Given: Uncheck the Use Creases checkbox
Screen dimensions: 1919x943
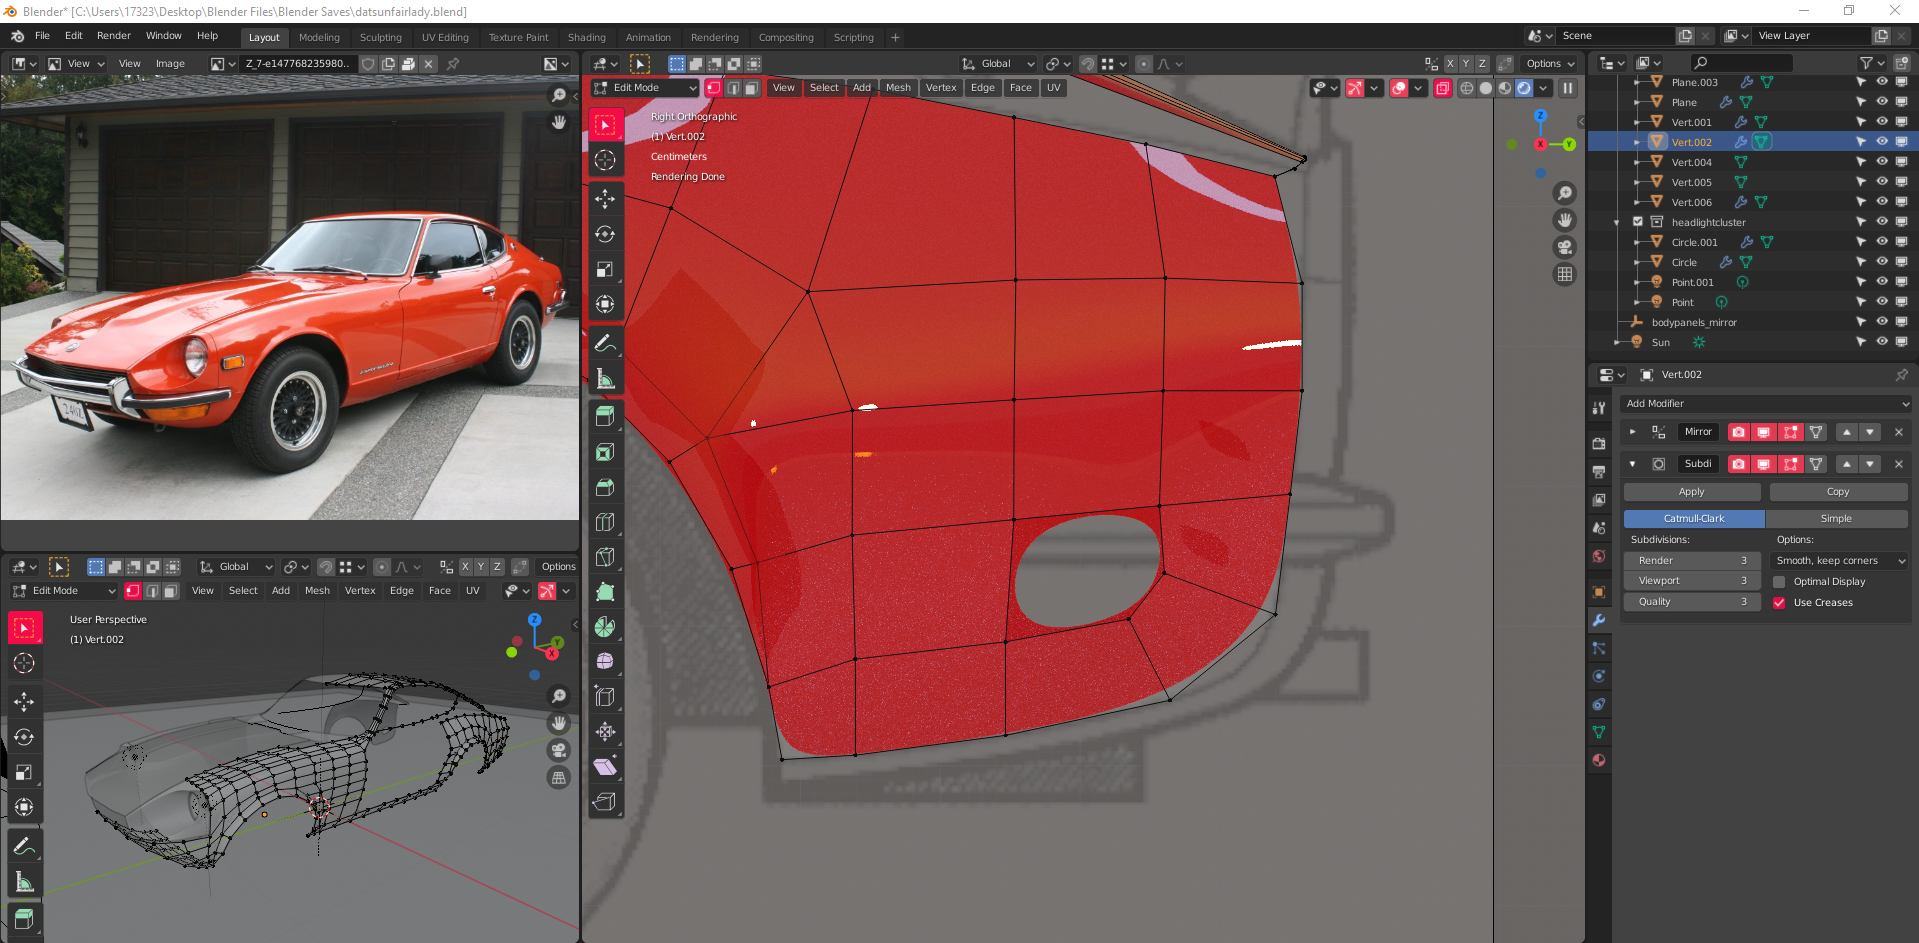Looking at the screenshot, I should pyautogui.click(x=1779, y=603).
